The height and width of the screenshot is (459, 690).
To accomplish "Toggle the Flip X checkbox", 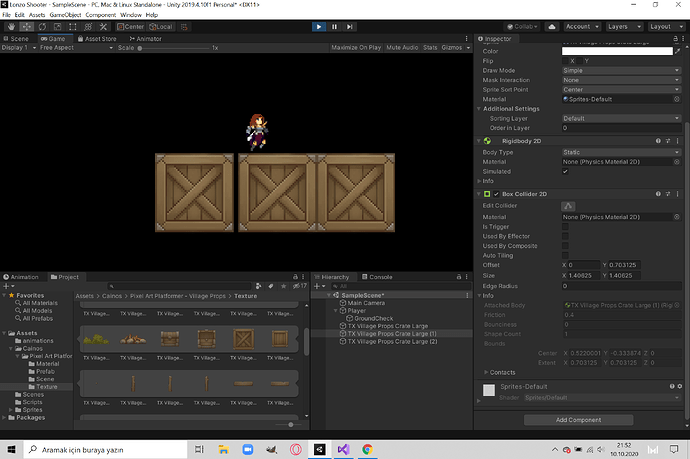I will pos(565,61).
